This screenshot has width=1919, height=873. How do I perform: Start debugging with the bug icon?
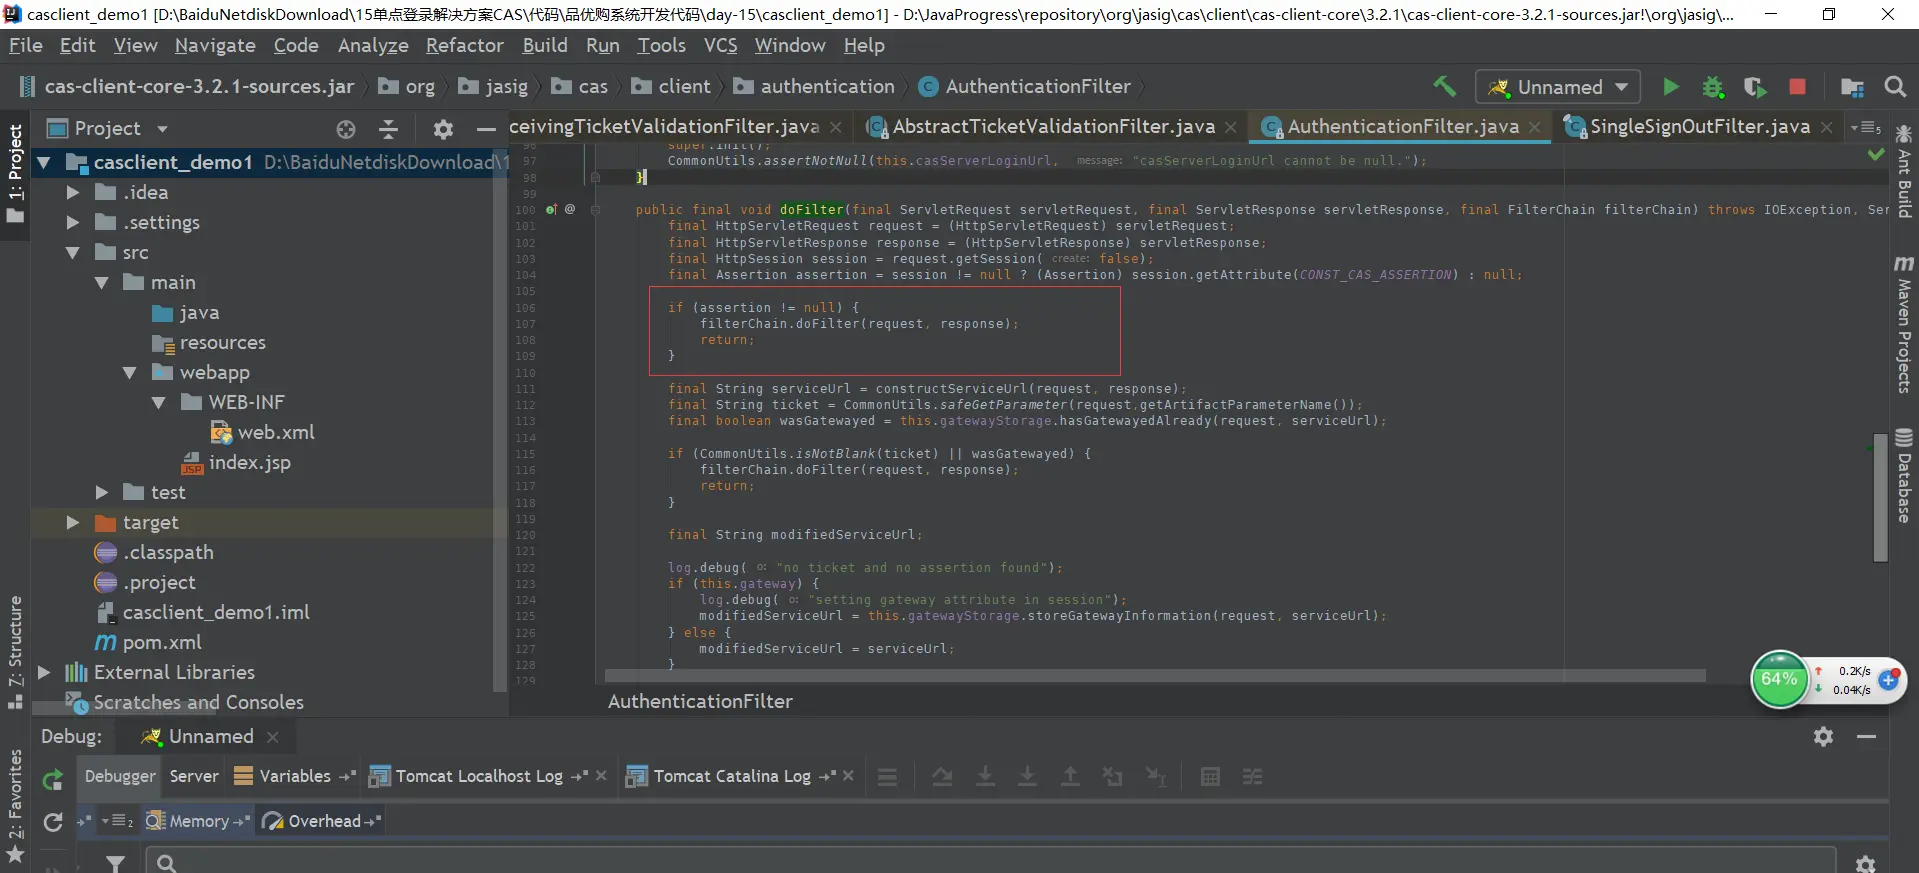point(1713,87)
